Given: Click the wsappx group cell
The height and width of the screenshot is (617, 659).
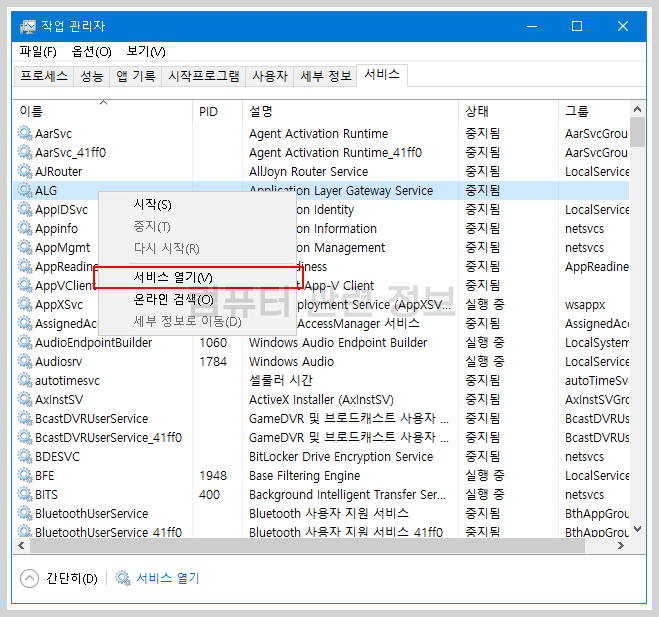Looking at the screenshot, I should coord(585,305).
